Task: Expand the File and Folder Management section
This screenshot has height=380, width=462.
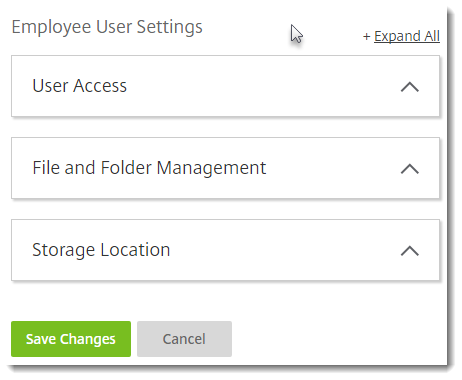Action: [x=225, y=168]
